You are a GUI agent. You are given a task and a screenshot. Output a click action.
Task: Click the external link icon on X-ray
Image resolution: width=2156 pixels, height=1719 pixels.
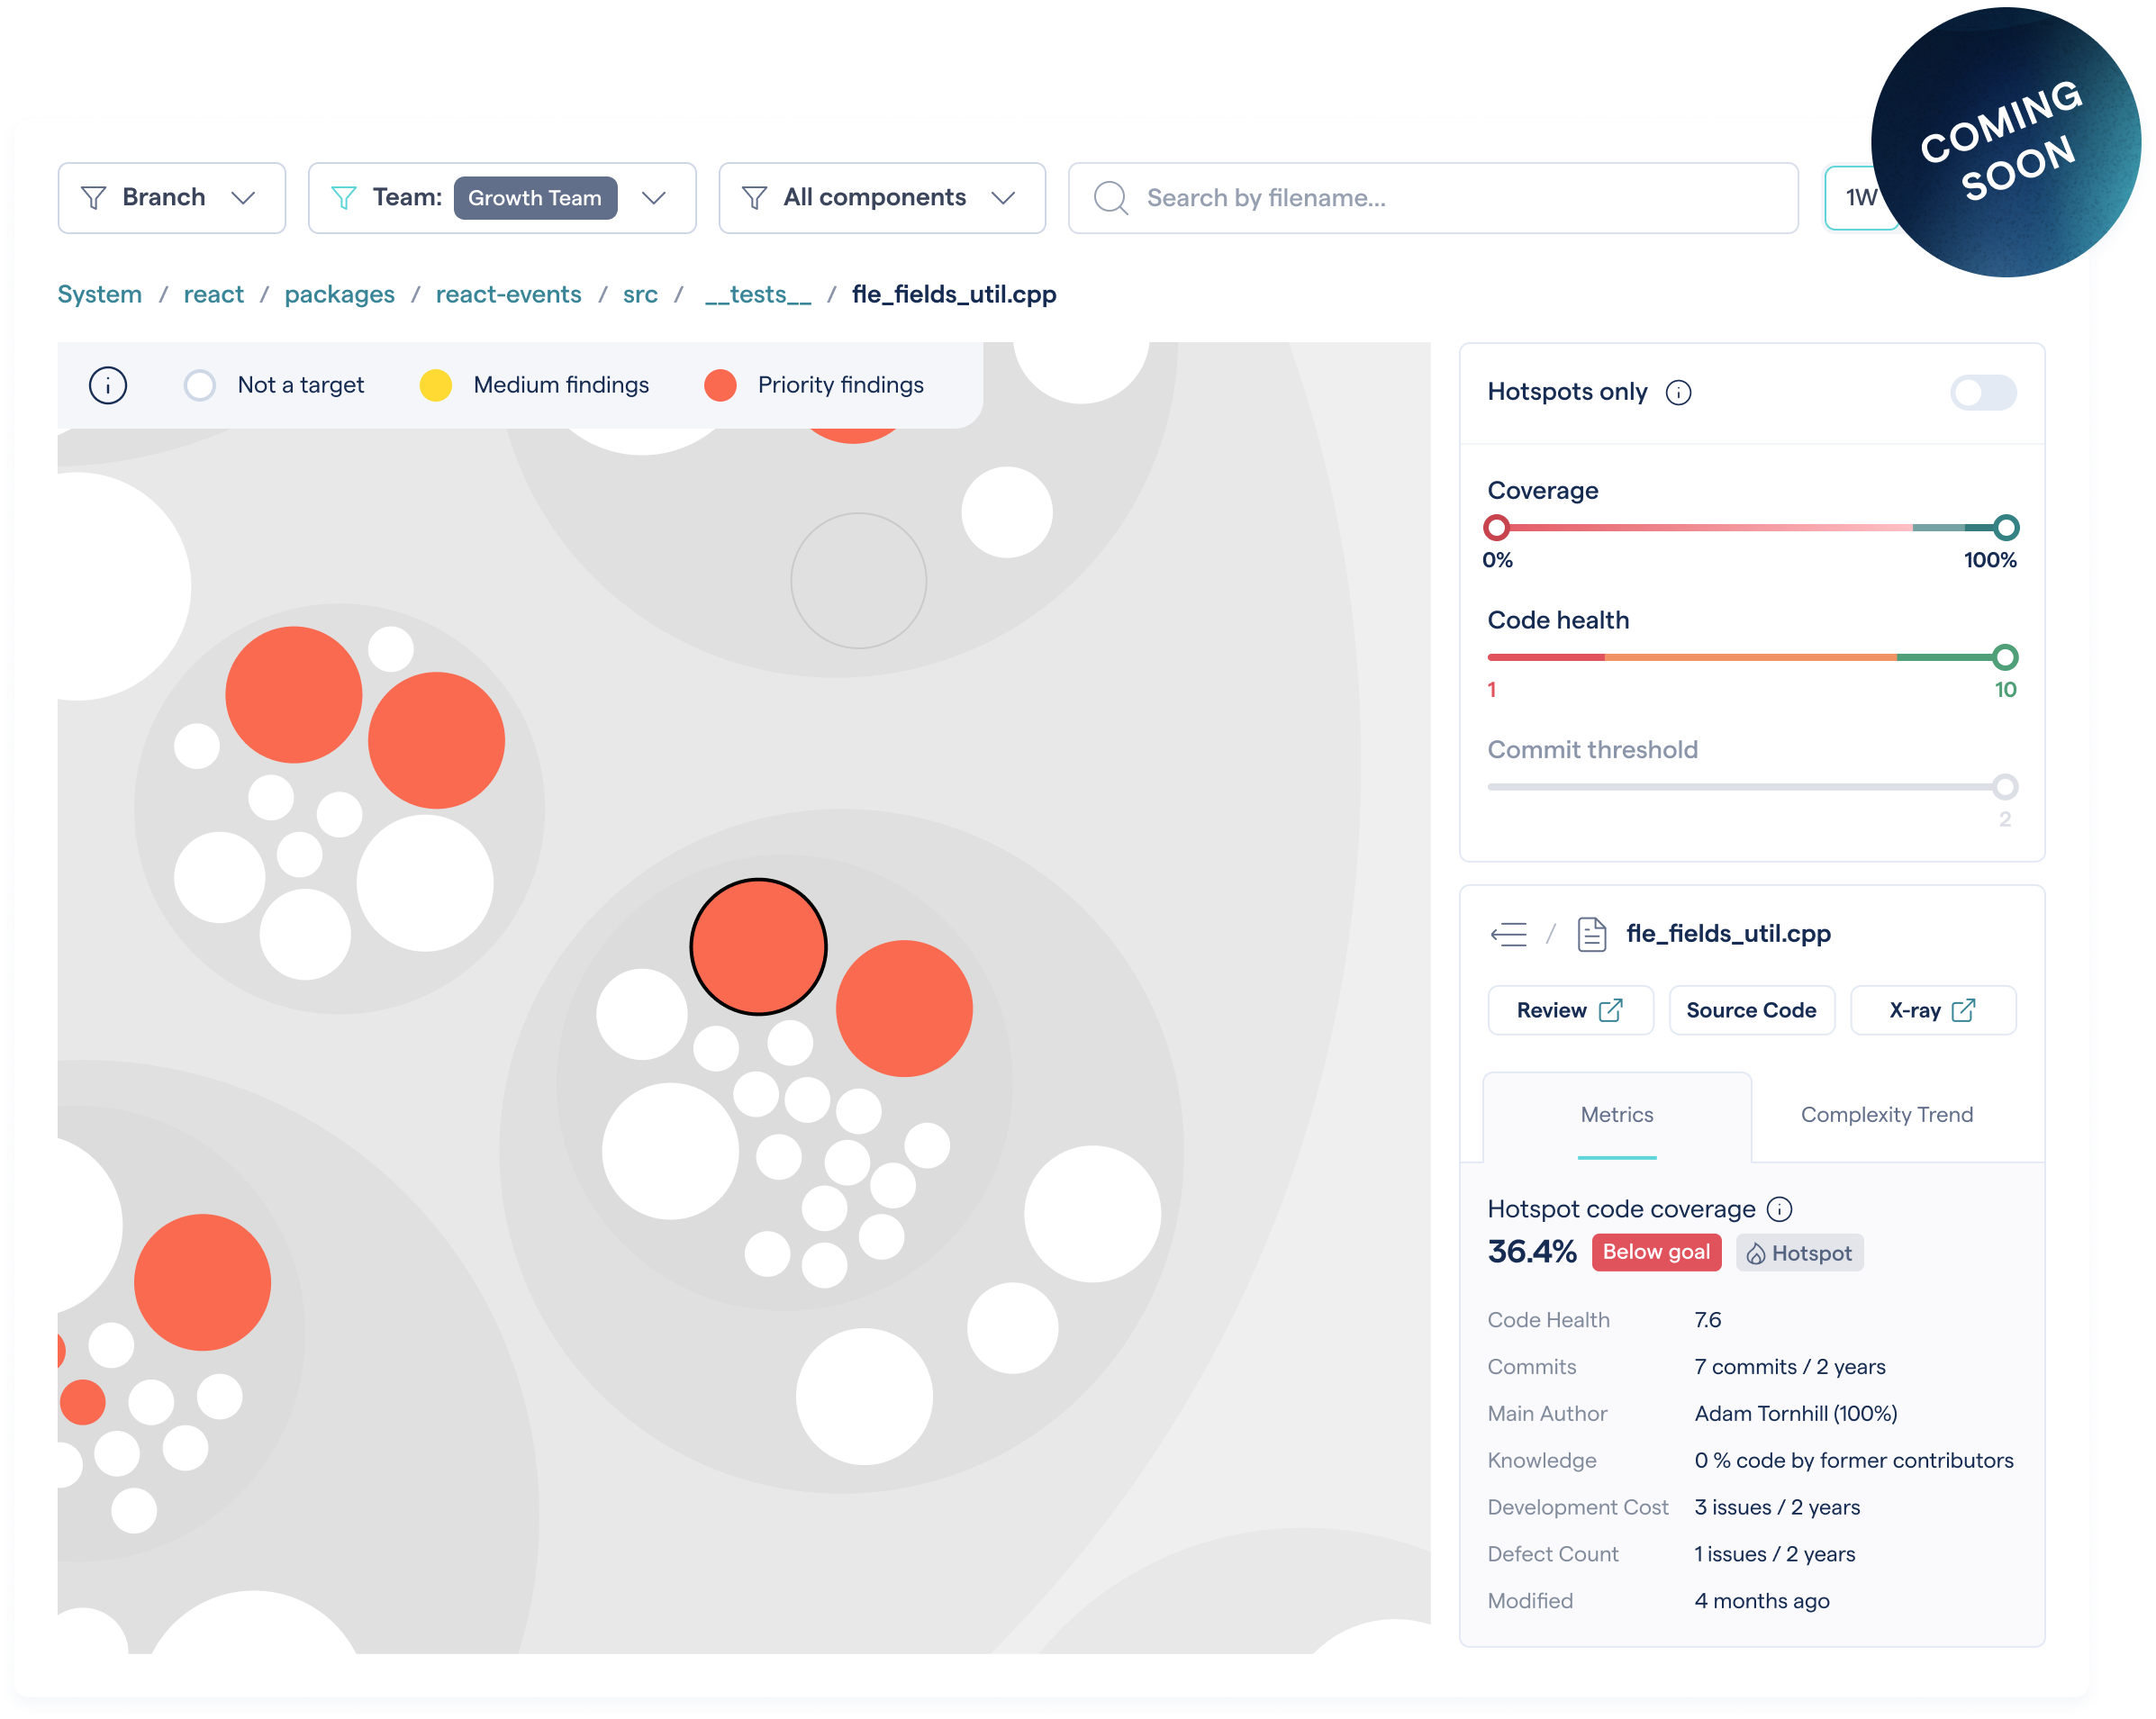click(1963, 1010)
